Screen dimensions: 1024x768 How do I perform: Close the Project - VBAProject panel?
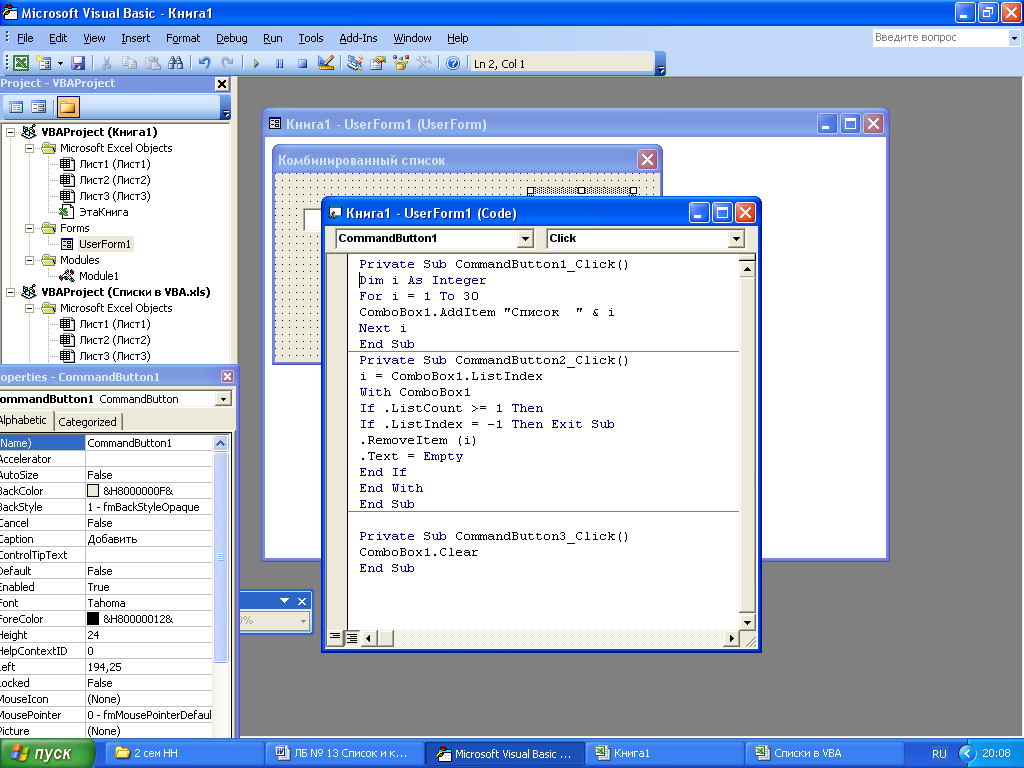click(222, 84)
